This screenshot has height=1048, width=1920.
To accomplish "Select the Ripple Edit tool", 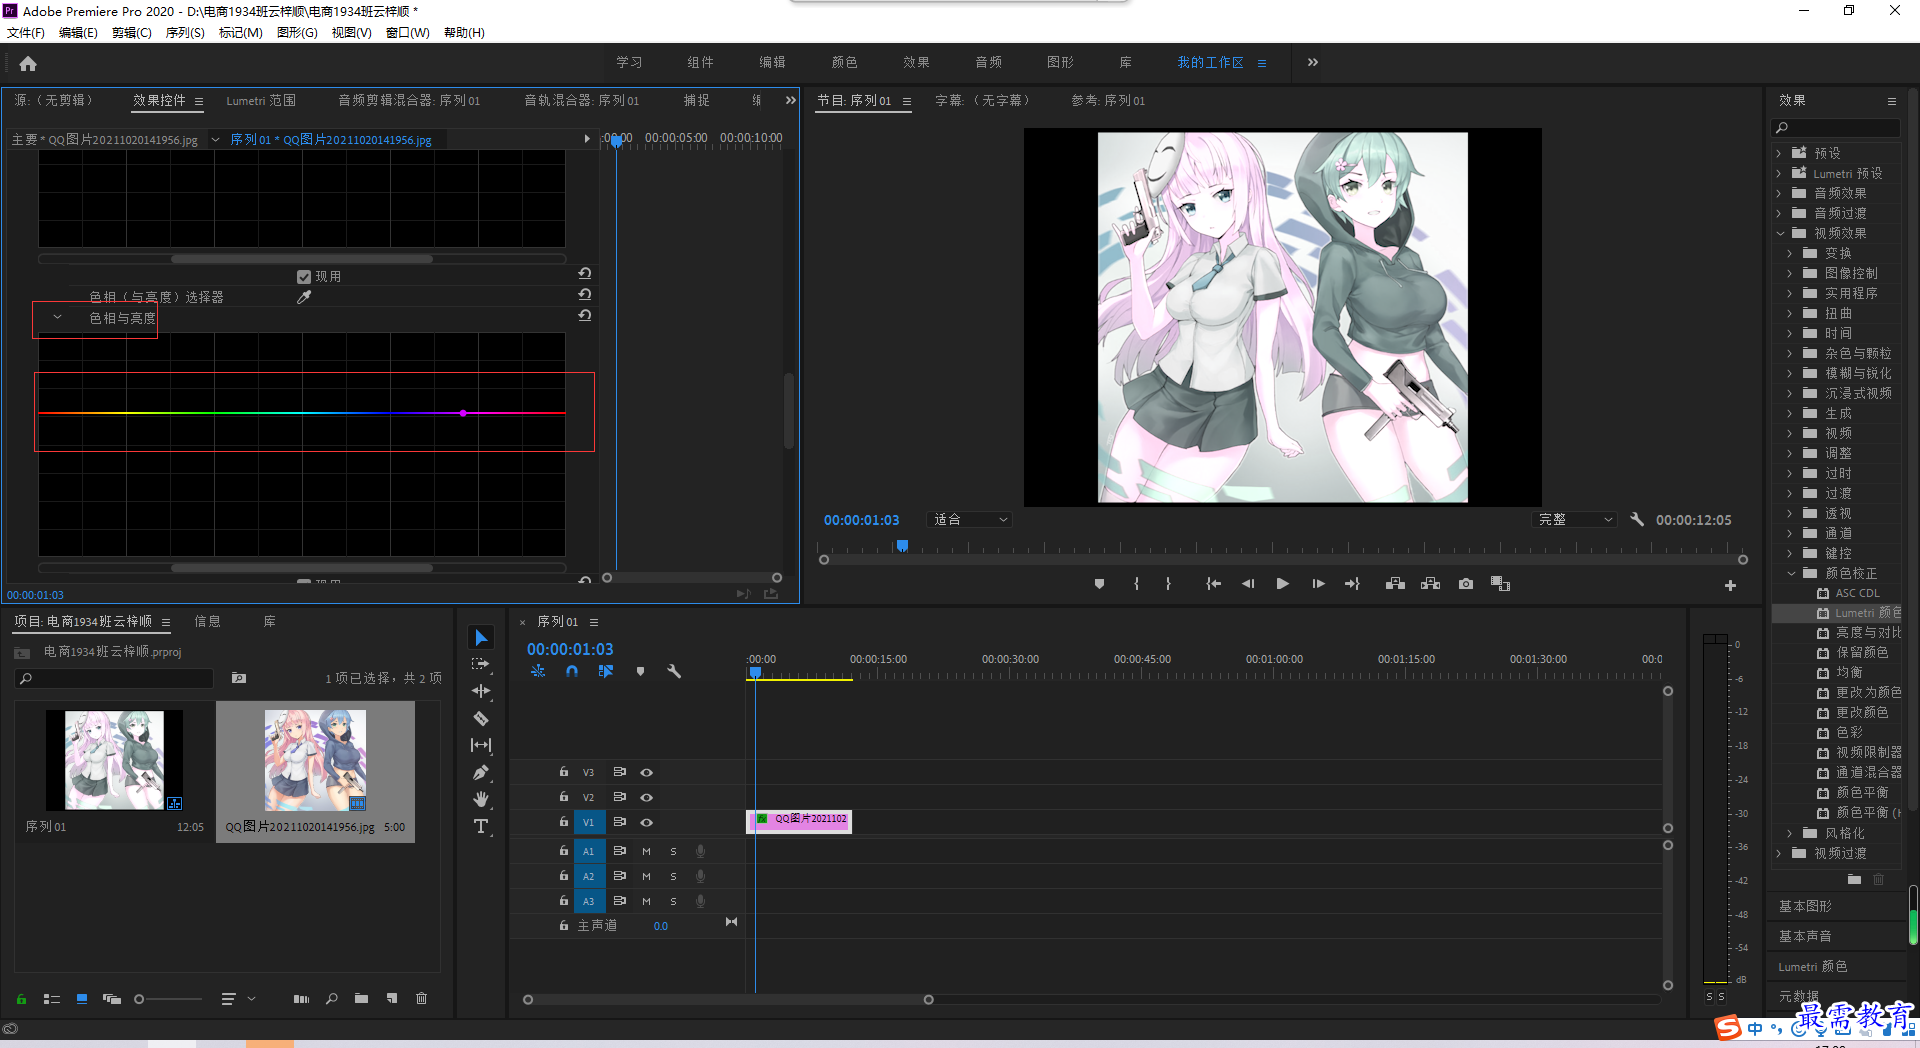I will (x=481, y=691).
